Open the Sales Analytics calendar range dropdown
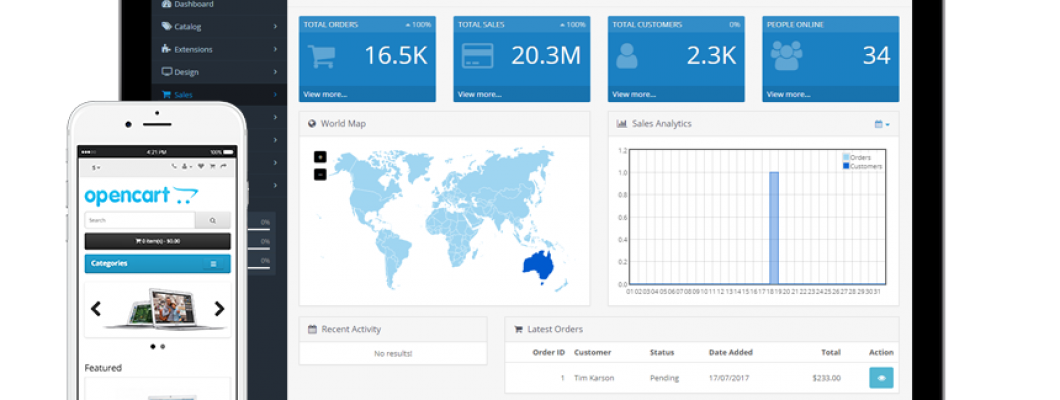1060x400 pixels. tap(881, 124)
